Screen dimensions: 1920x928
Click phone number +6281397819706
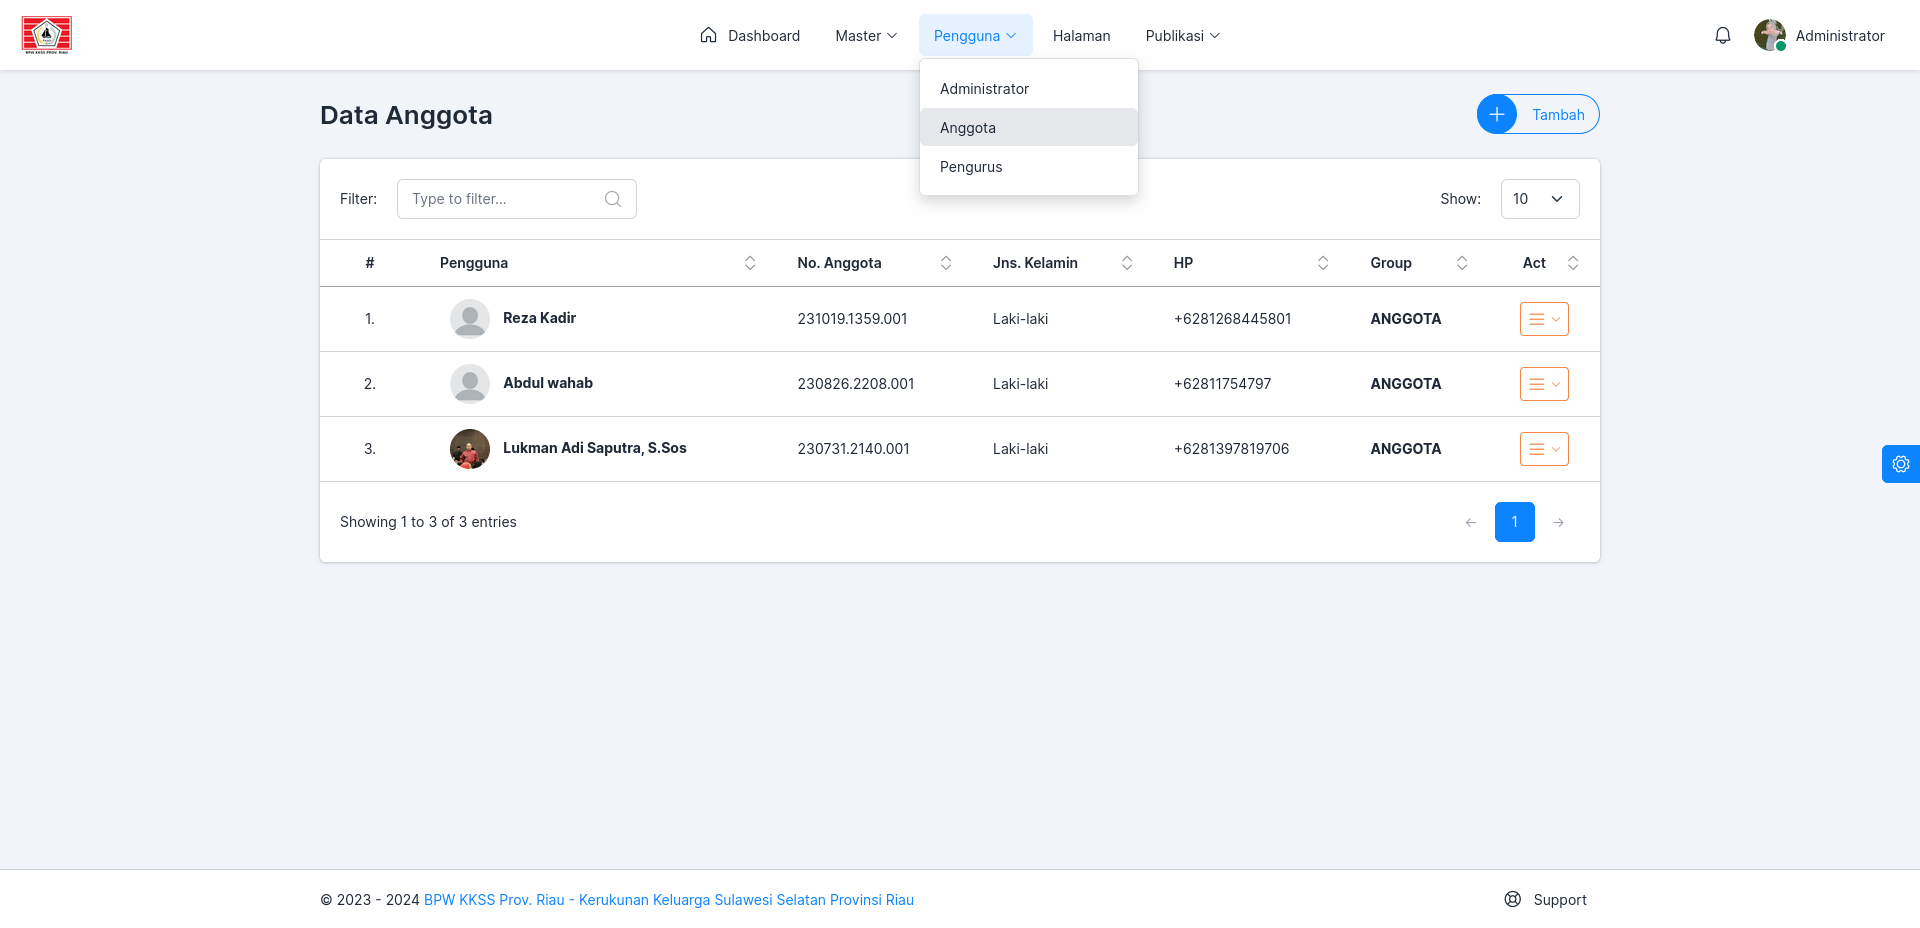click(x=1231, y=449)
